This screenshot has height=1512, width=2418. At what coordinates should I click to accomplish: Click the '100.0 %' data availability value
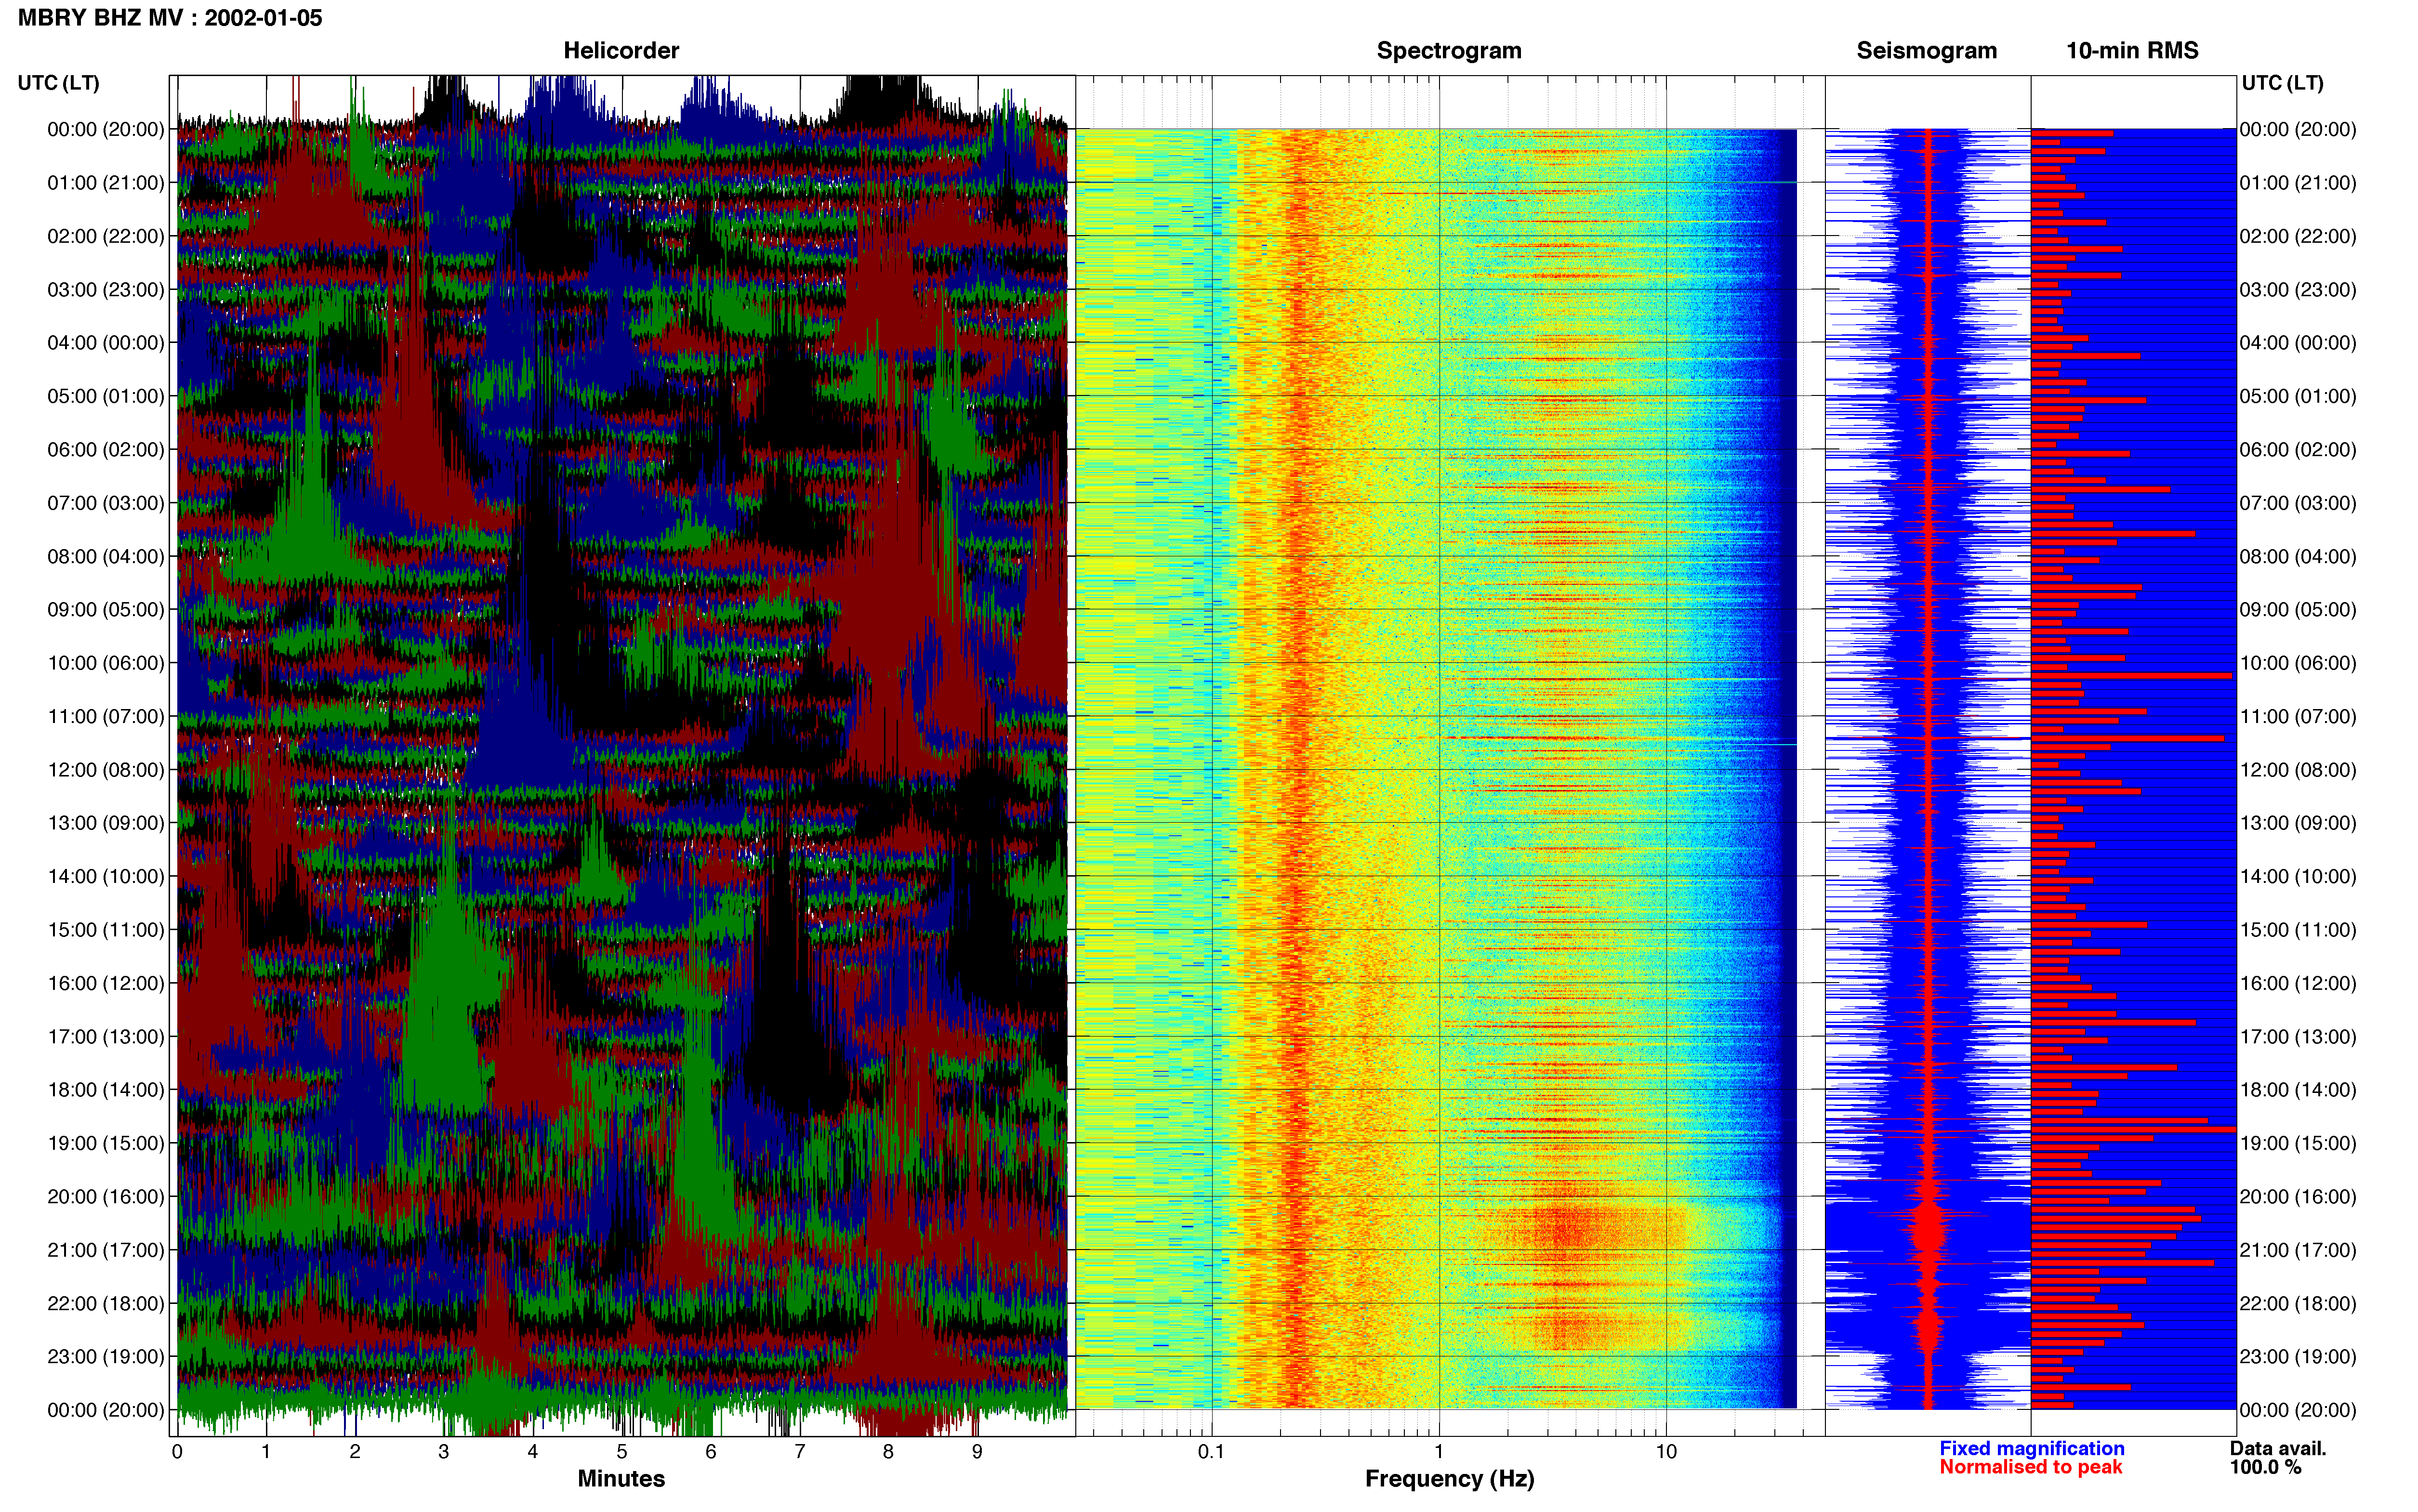pos(2265,1467)
